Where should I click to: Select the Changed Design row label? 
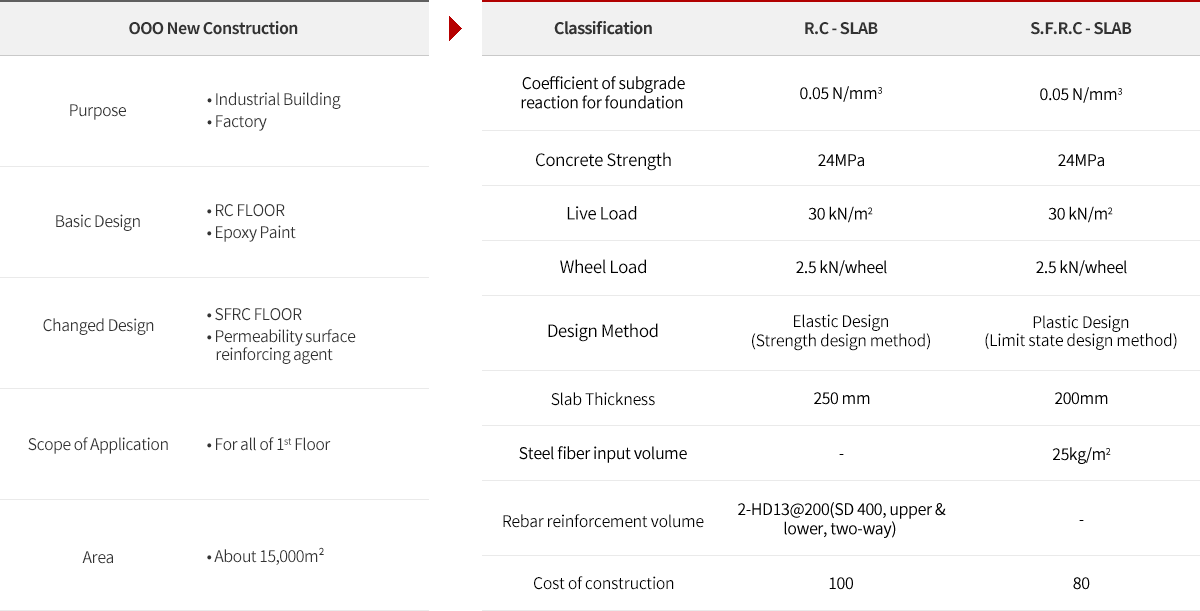coord(98,325)
